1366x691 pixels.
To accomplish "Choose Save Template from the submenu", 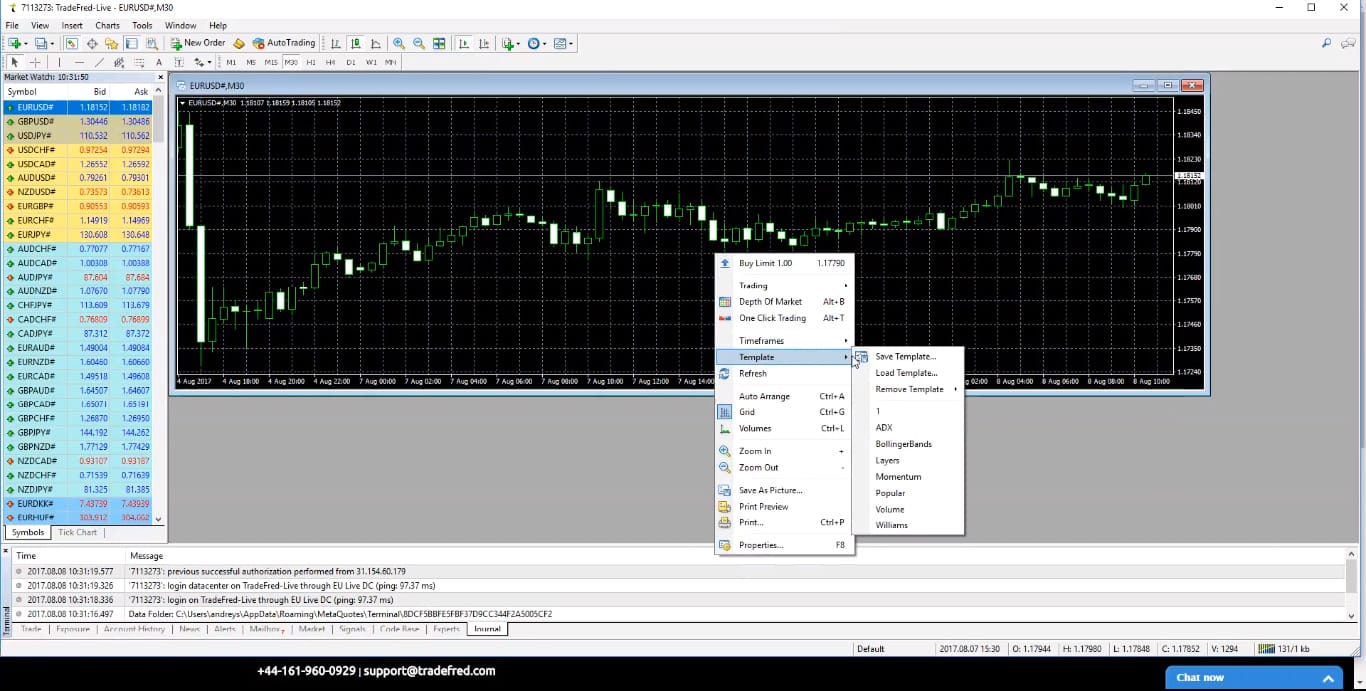I will pyautogui.click(x=909, y=356).
